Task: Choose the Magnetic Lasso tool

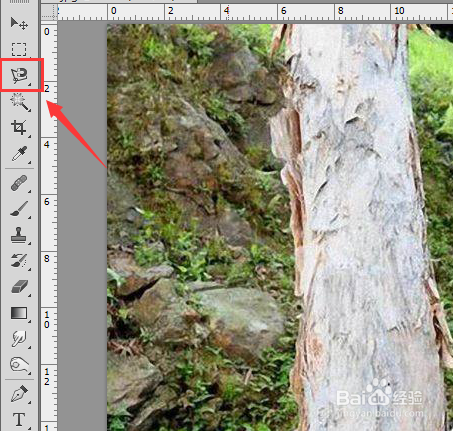Action: click(x=19, y=75)
